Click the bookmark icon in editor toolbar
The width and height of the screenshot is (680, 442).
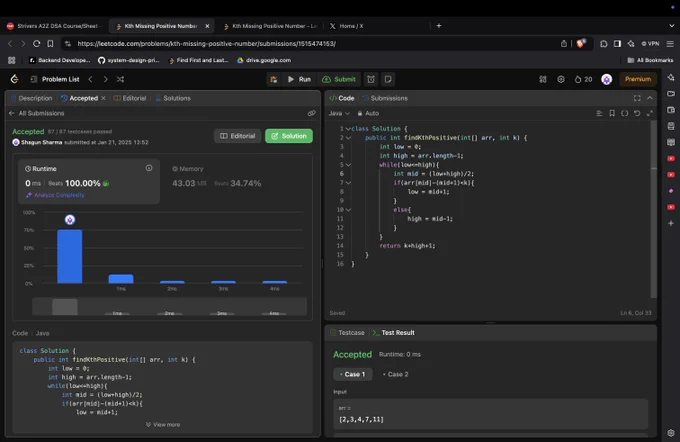(612, 113)
